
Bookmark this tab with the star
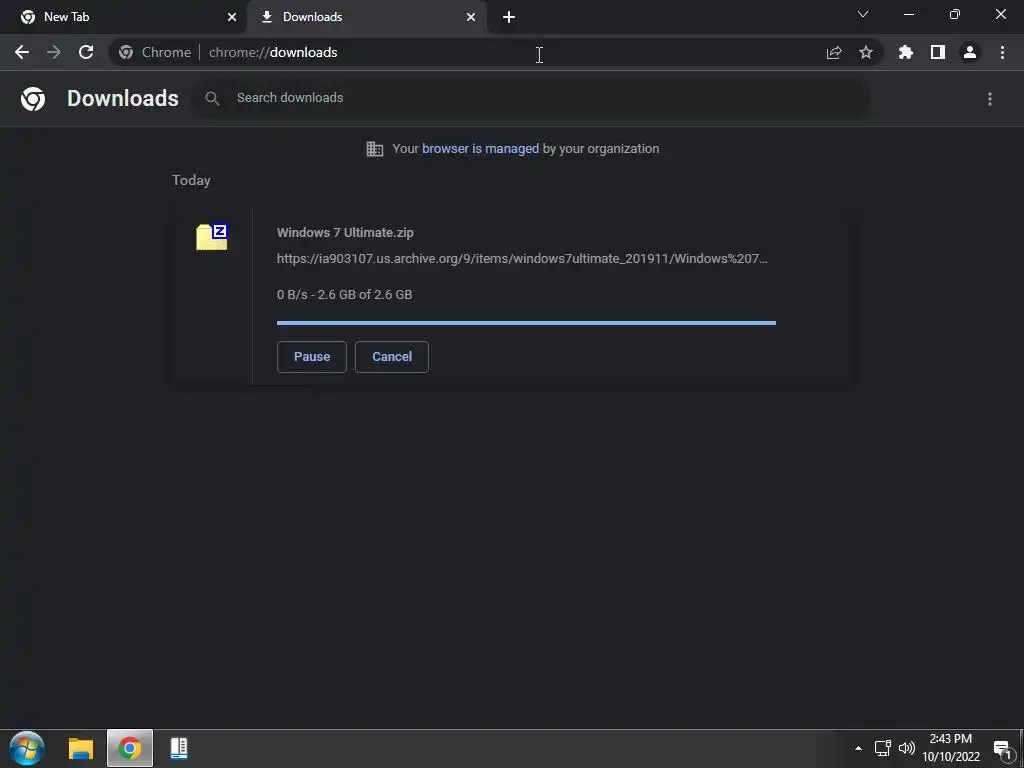[866, 52]
